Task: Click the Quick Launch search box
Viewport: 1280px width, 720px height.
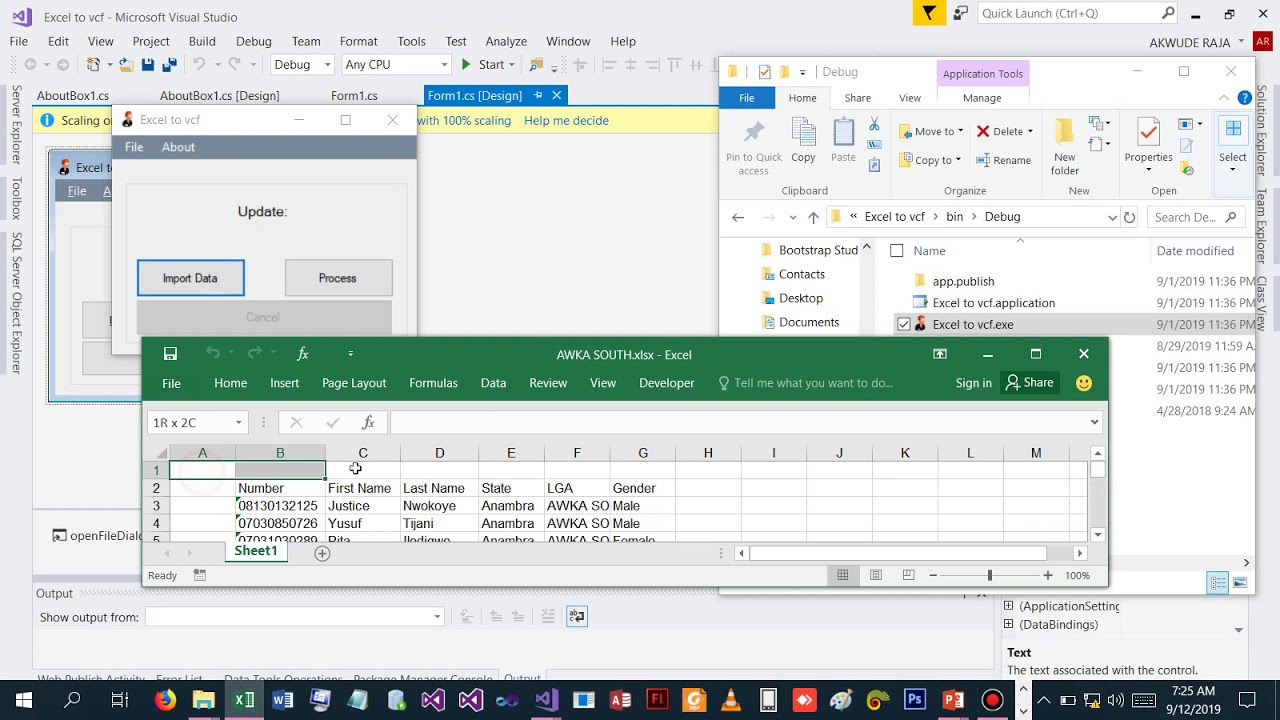Action: pos(1077,13)
